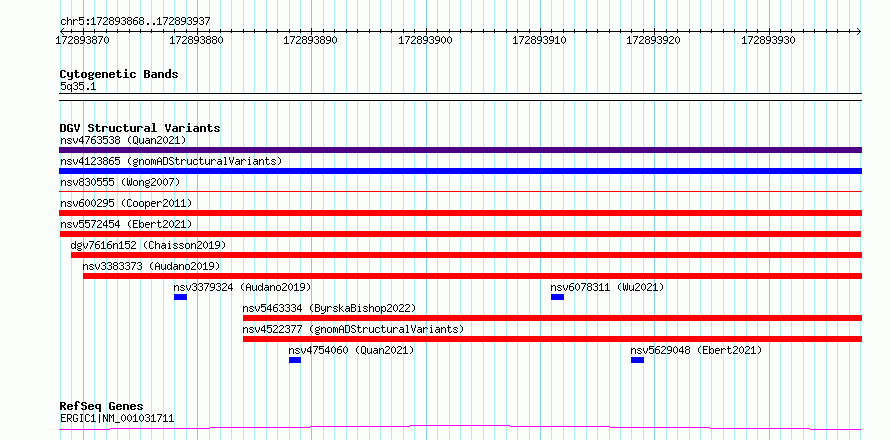Click the red dgv7616n152 variant bar
Viewport: 890px width, 440px height.
466,255
